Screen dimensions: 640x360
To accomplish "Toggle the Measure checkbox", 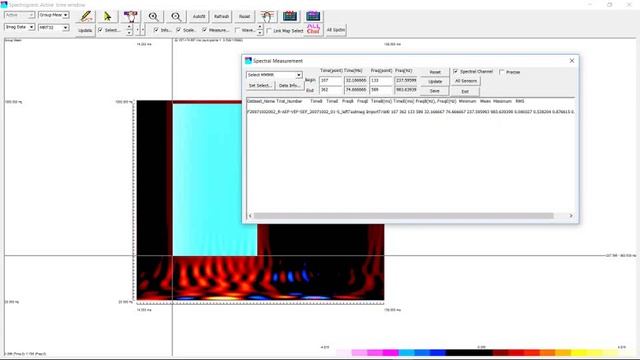I will coord(204,30).
